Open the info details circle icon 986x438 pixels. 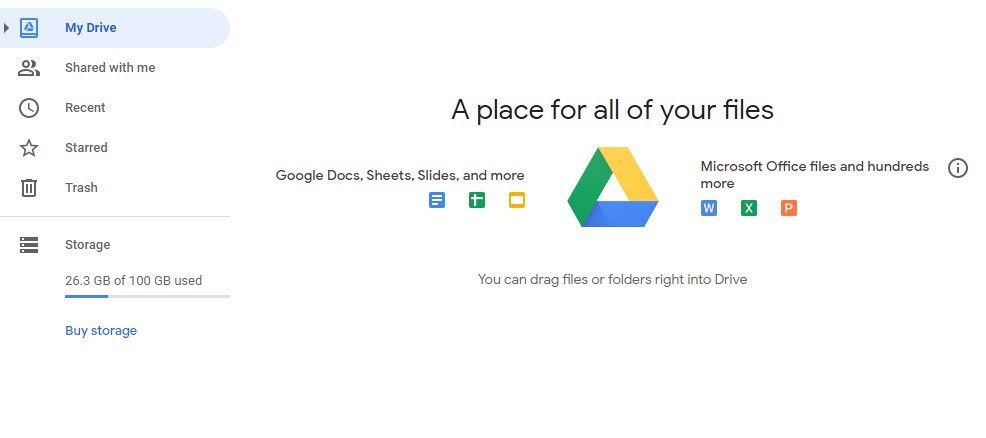[x=958, y=168]
